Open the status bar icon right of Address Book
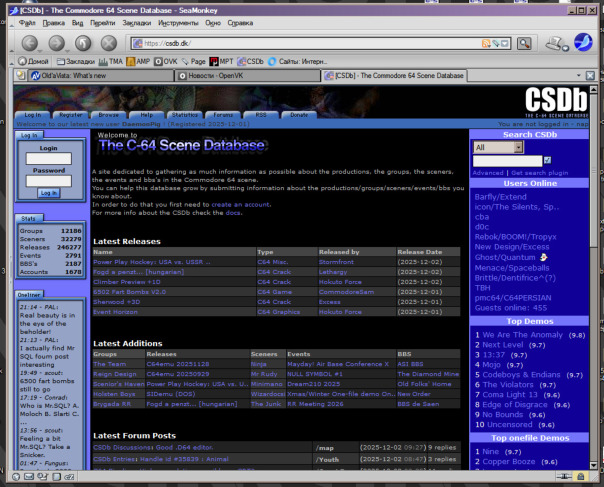 pyautogui.click(x=69, y=477)
